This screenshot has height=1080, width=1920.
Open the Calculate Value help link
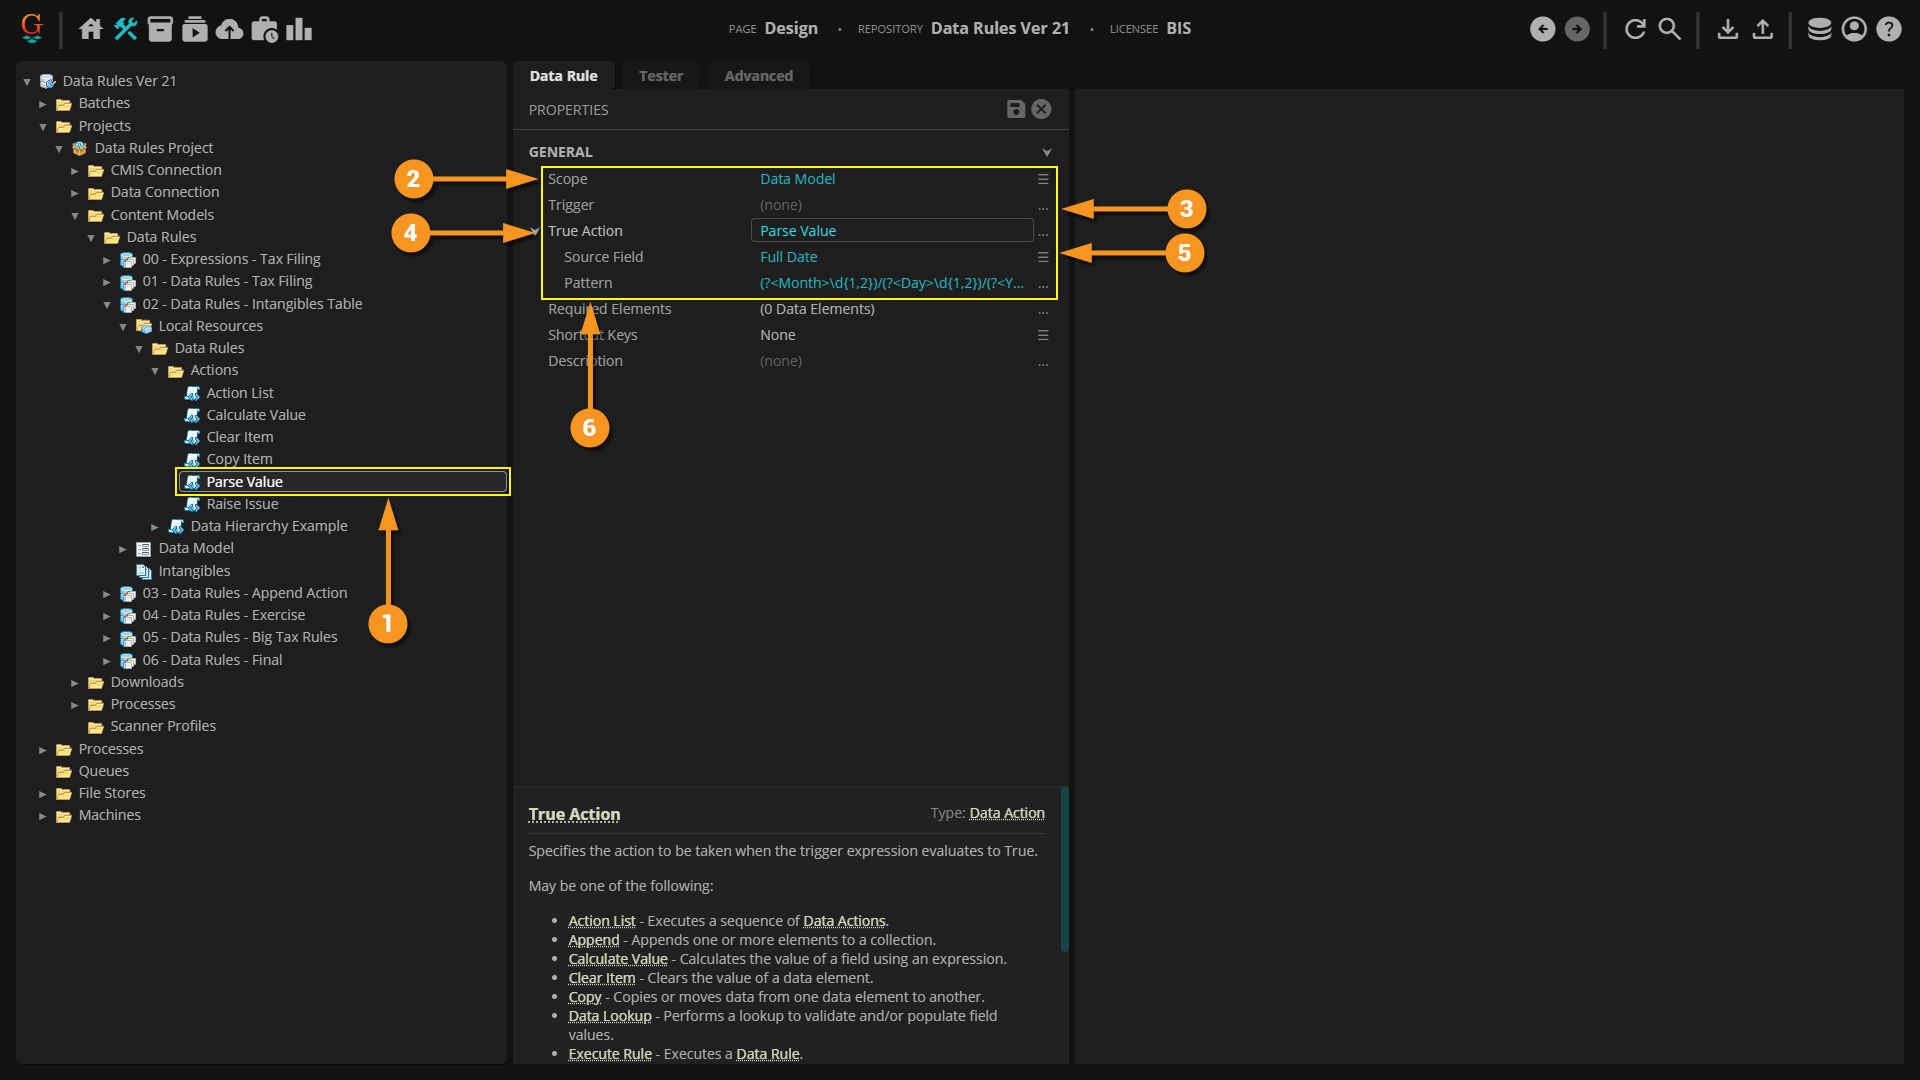[x=617, y=959]
